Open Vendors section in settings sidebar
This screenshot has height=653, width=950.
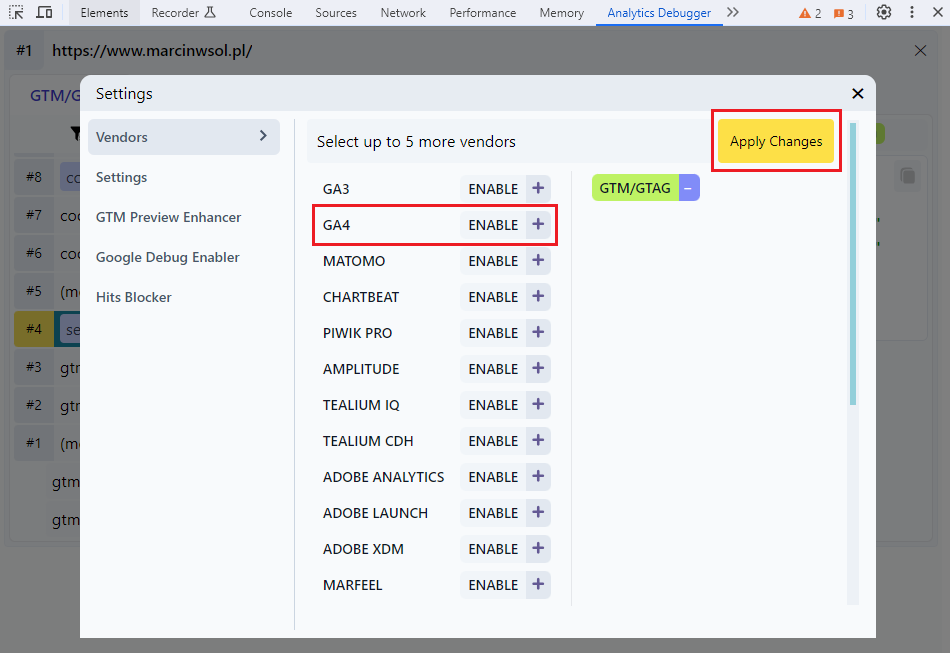184,137
